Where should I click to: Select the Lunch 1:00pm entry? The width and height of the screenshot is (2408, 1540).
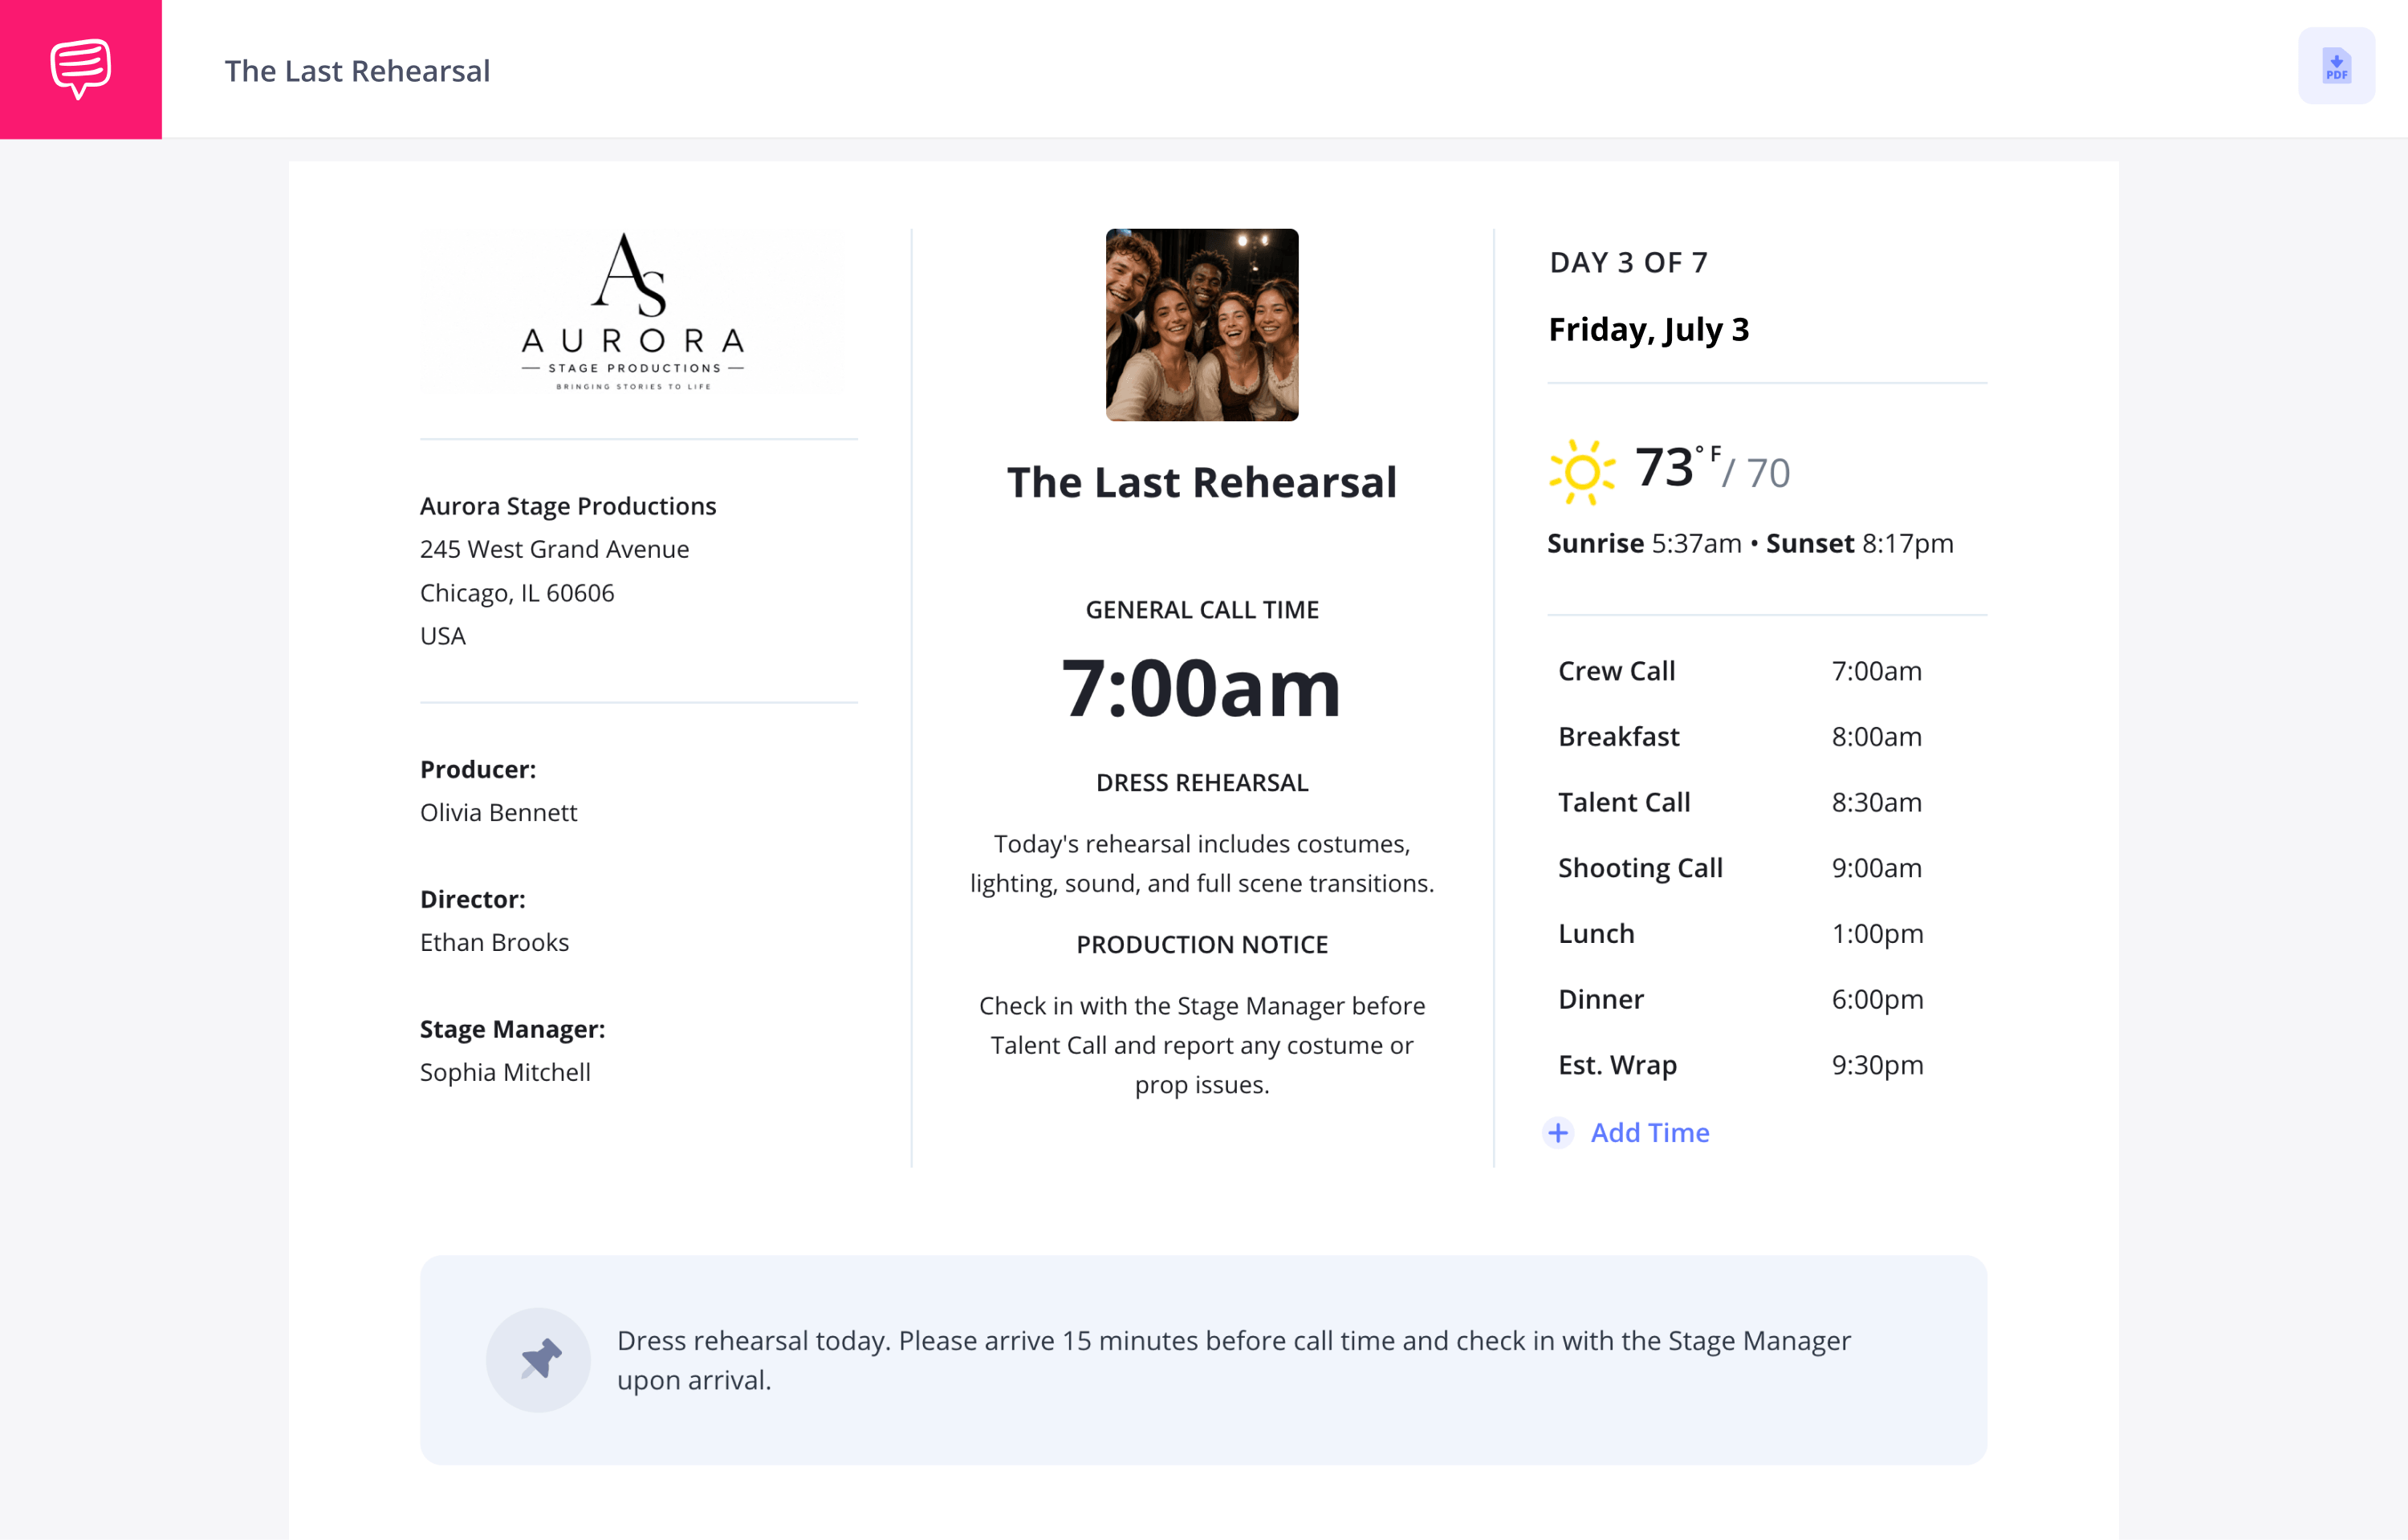click(1740, 934)
